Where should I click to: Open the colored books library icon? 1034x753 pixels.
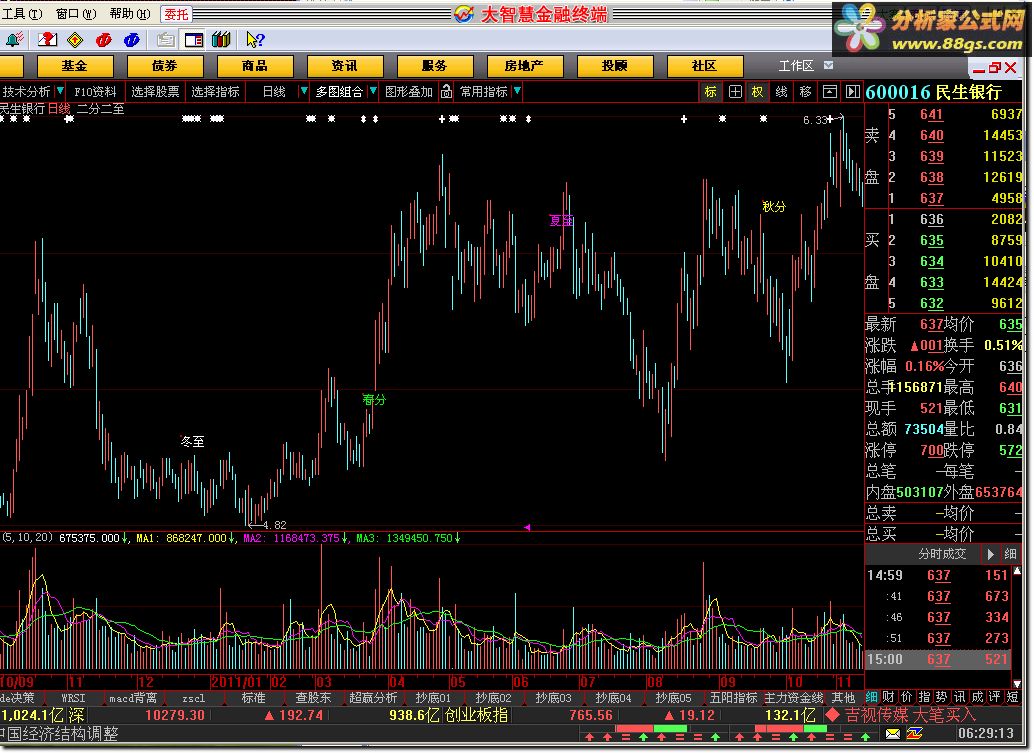coord(222,40)
